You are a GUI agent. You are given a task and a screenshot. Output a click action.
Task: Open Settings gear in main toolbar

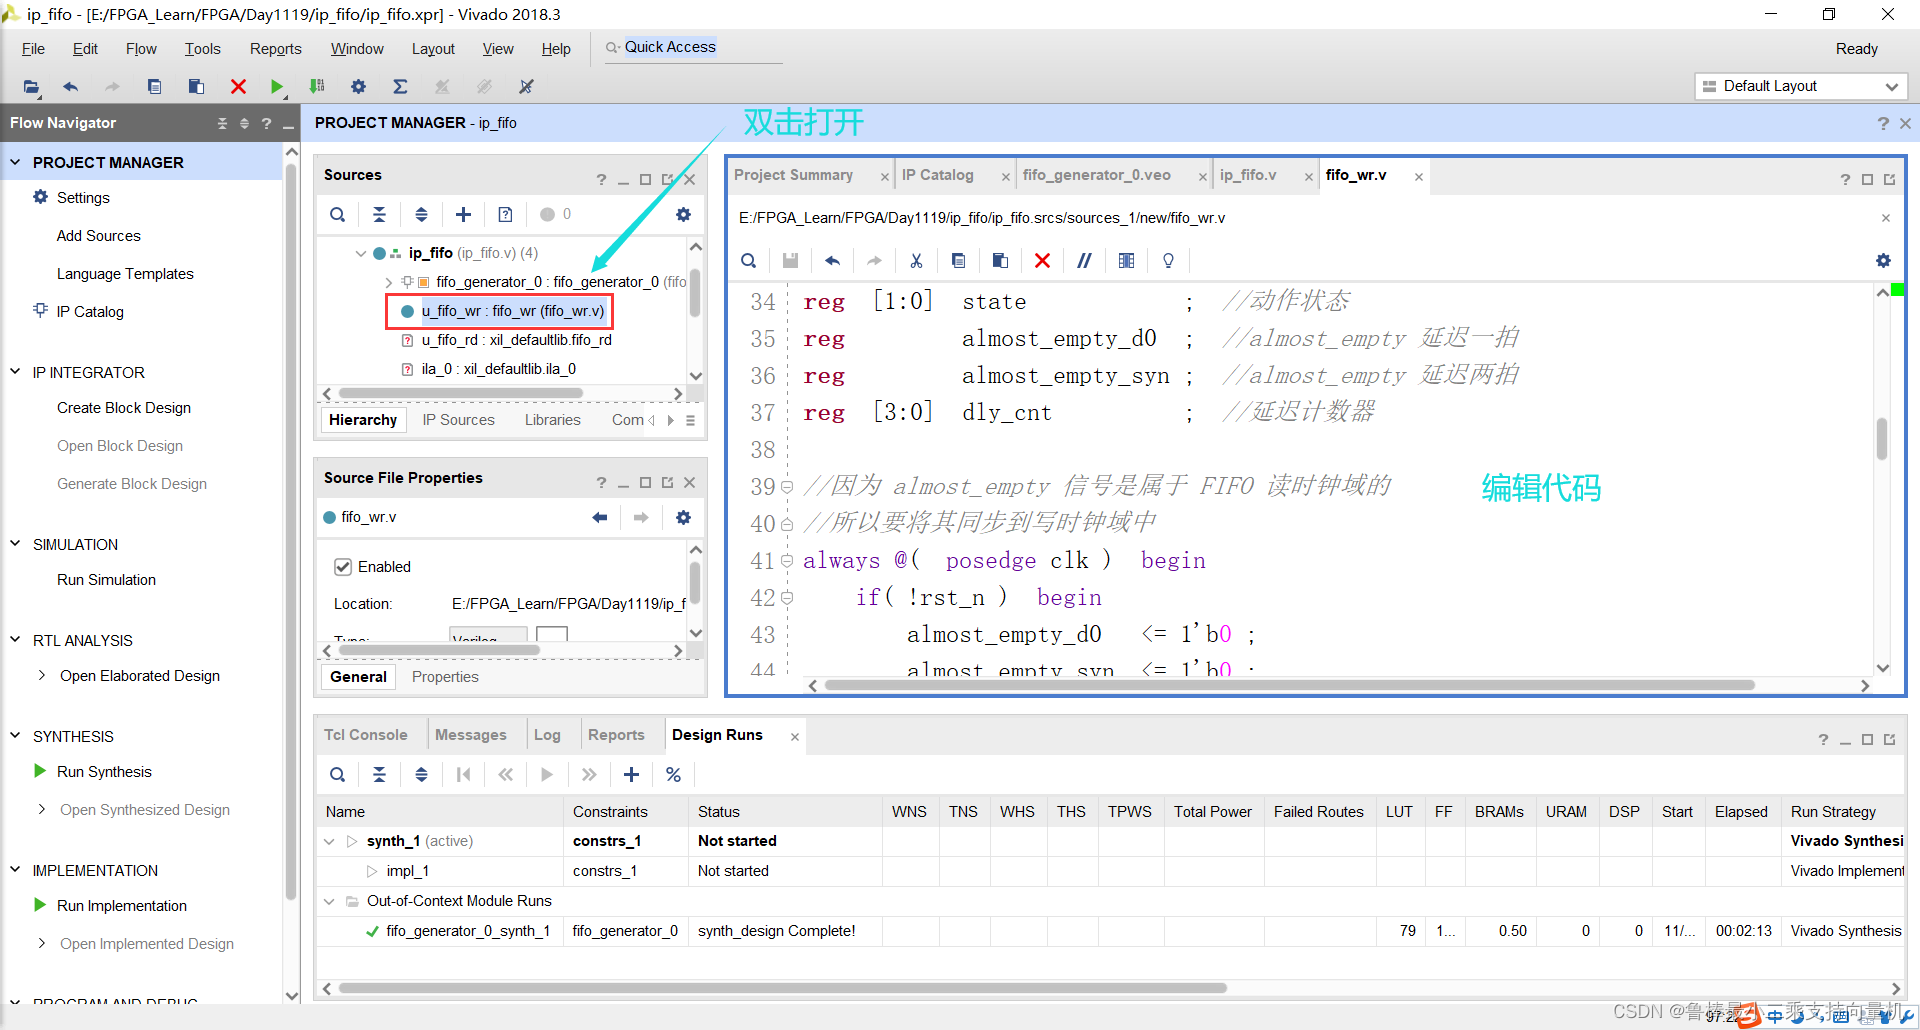pos(358,87)
